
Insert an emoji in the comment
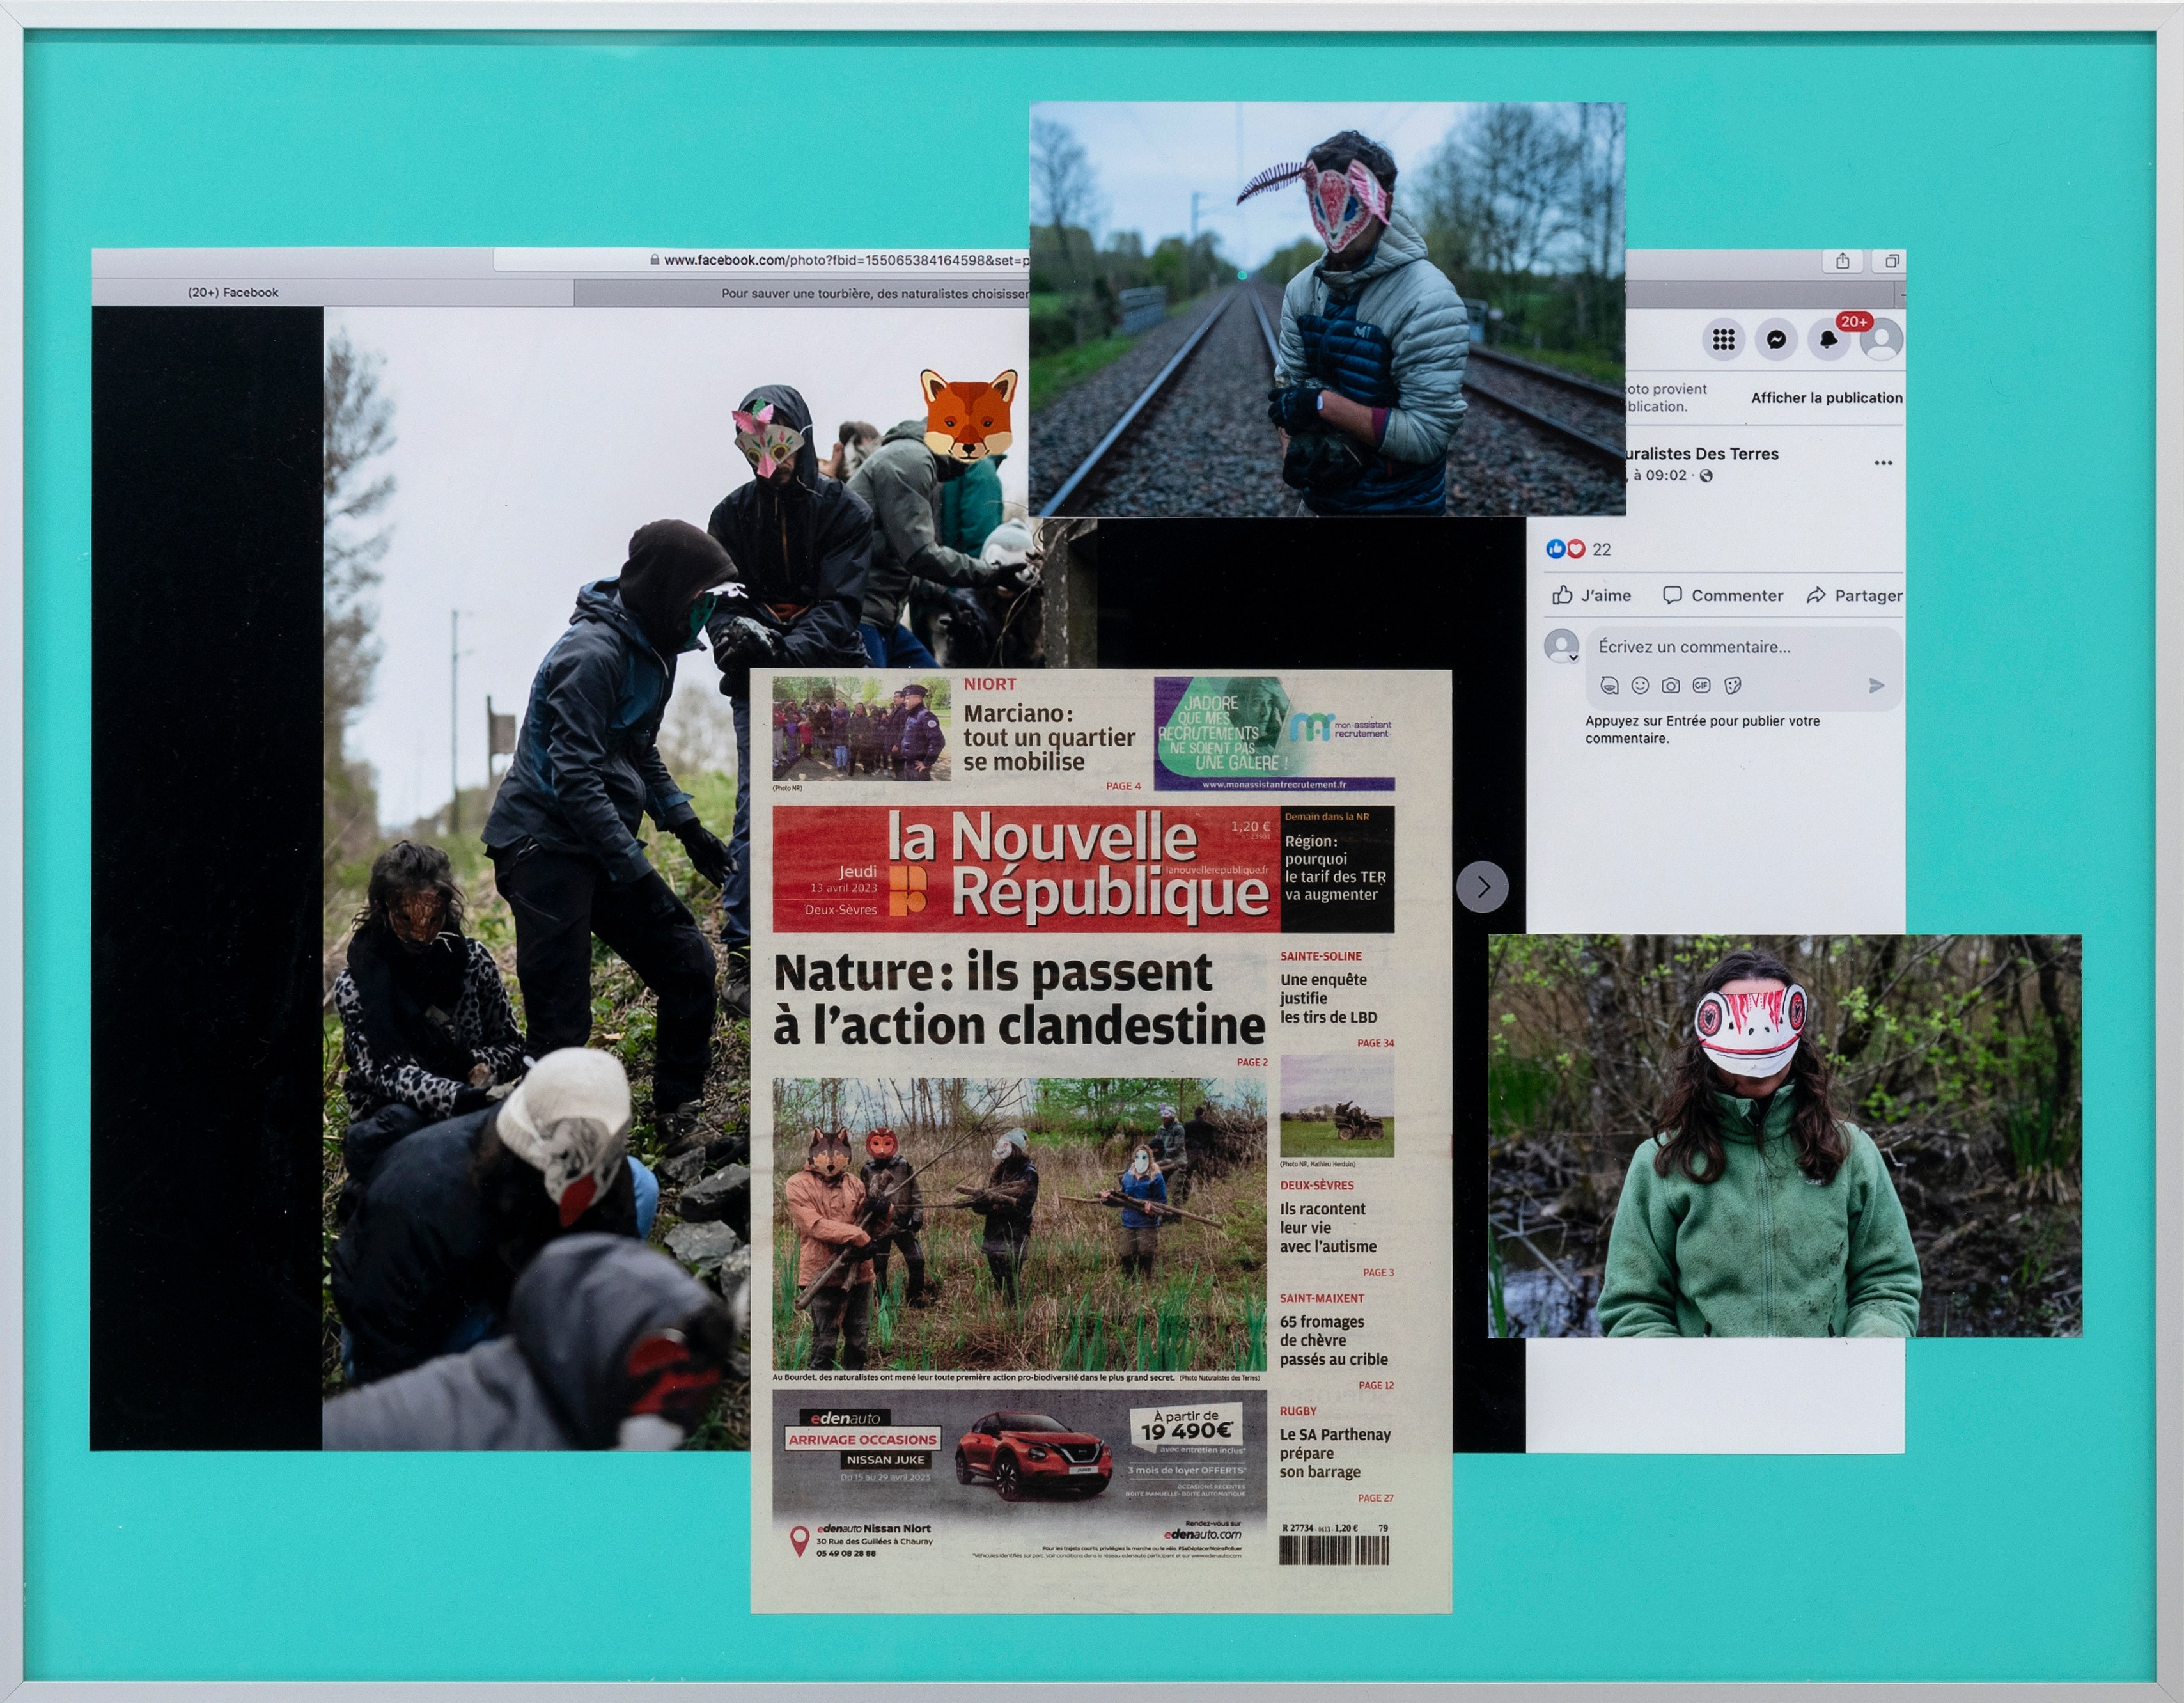point(1640,685)
